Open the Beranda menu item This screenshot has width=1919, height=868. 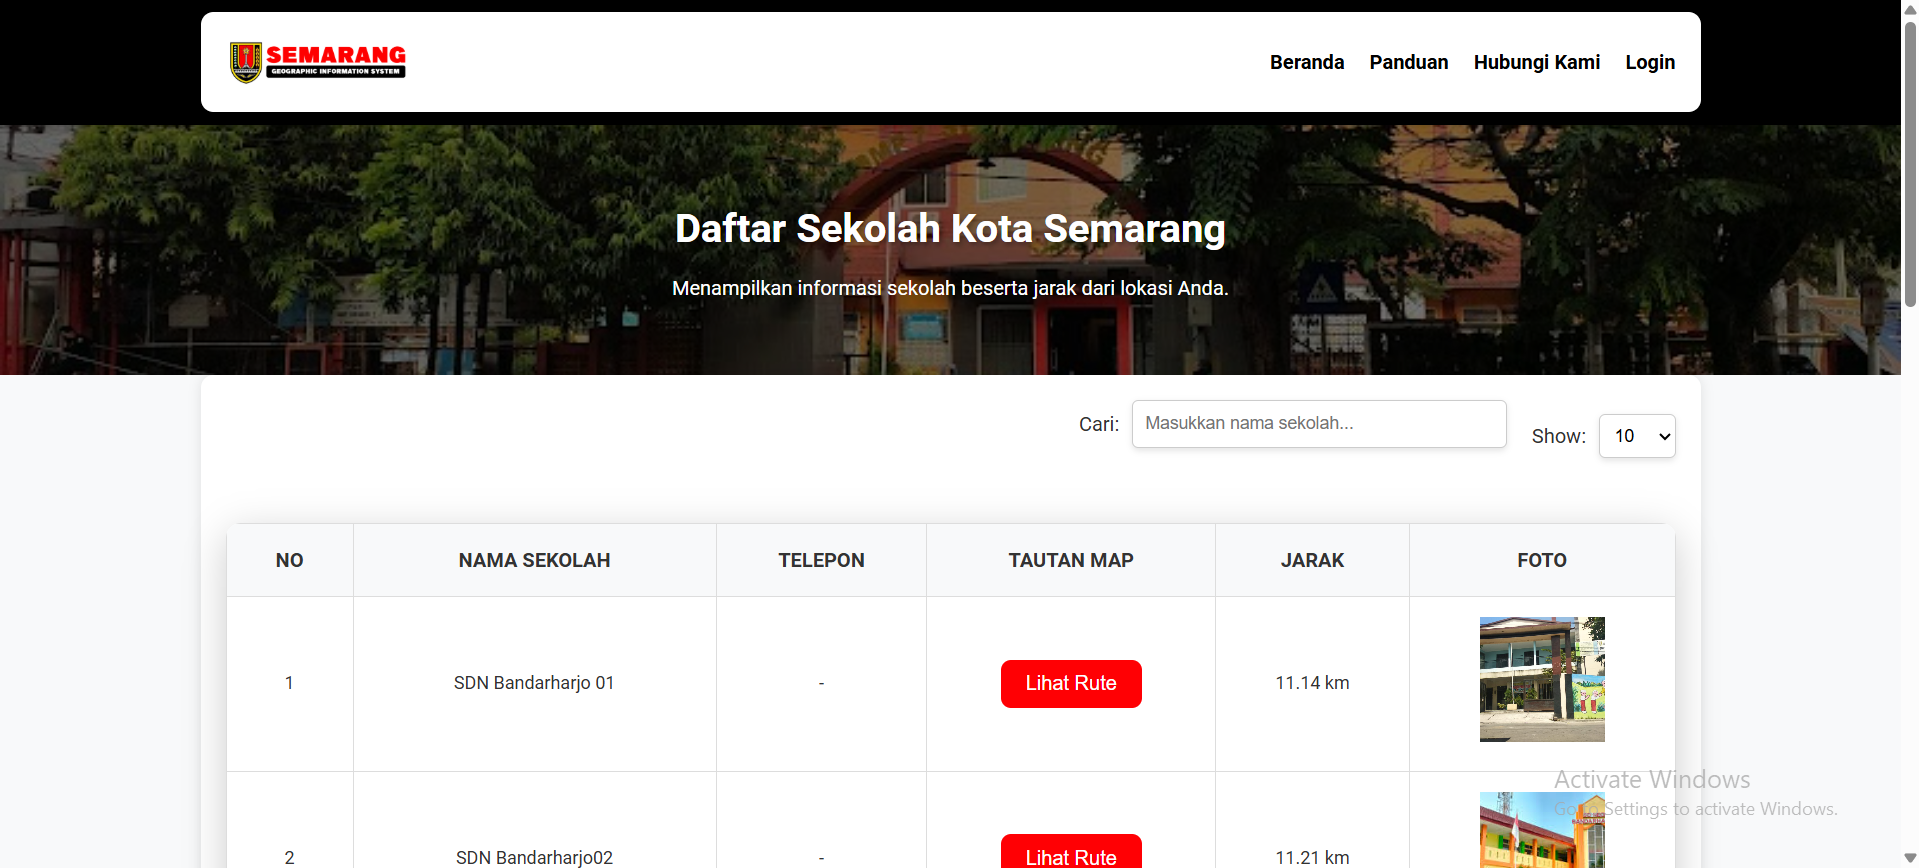coord(1306,62)
